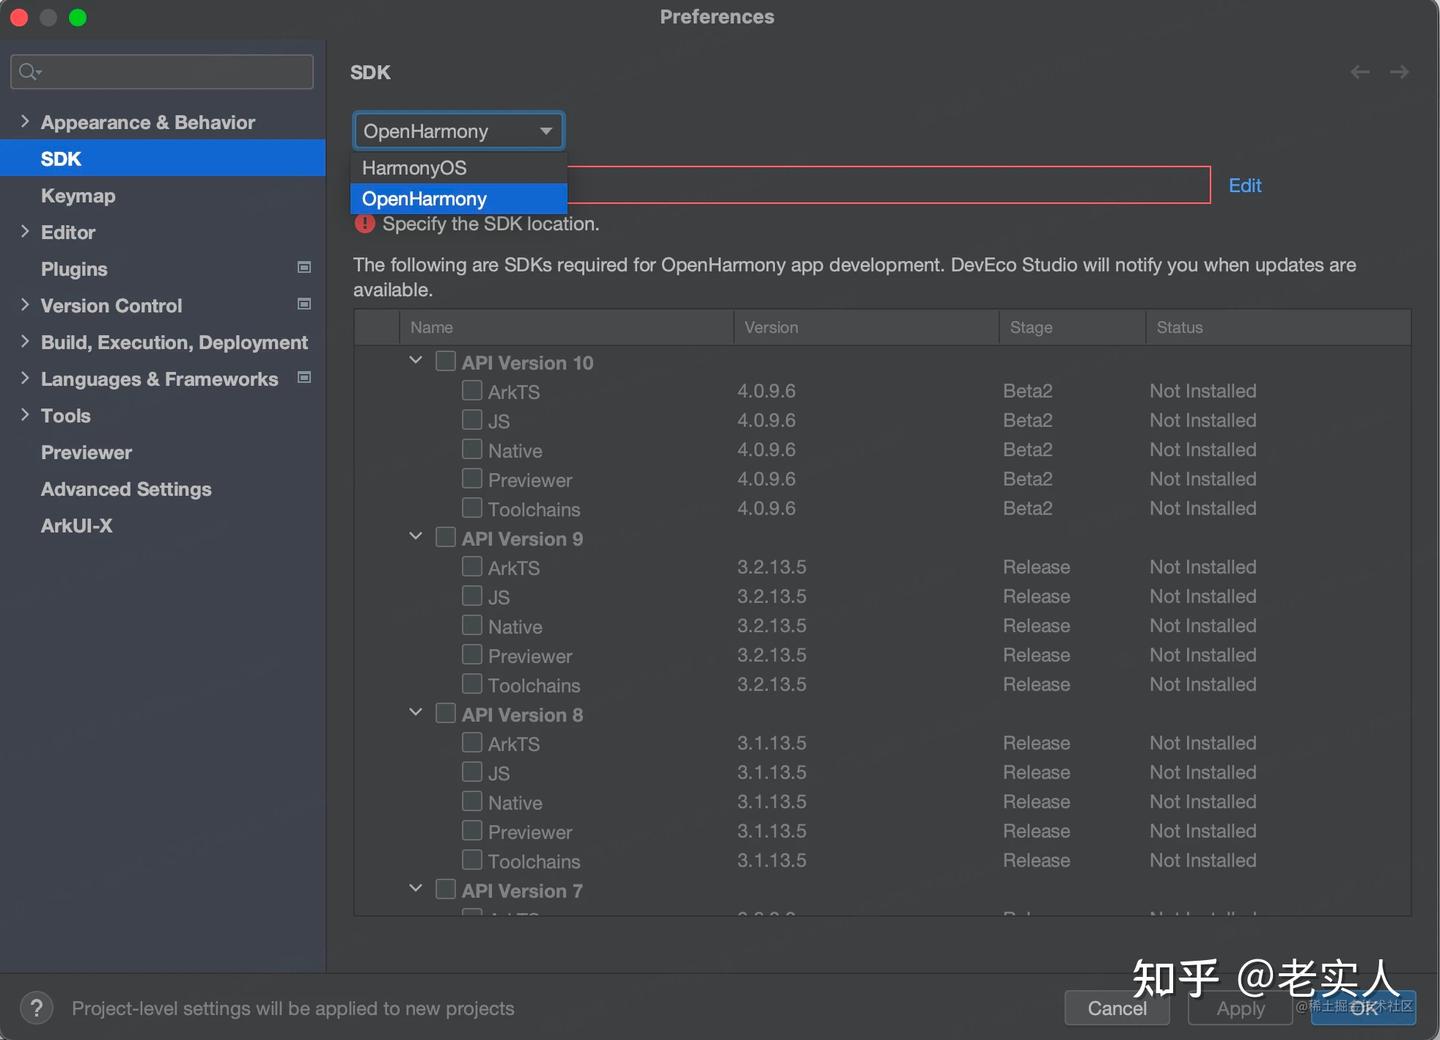1440x1040 pixels.
Task: Tick Toolchains checkbox under API Version 8
Action: [x=472, y=860]
